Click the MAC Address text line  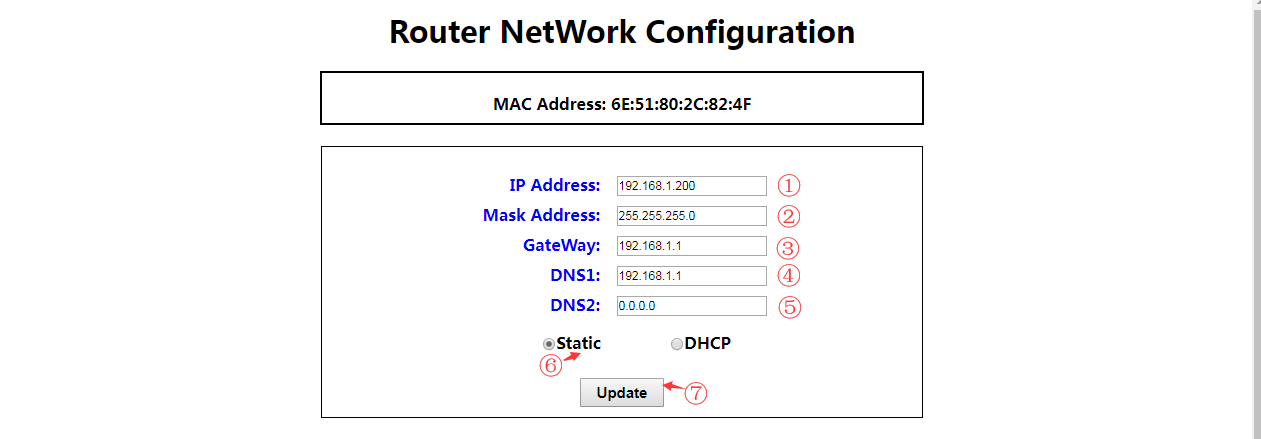point(621,104)
